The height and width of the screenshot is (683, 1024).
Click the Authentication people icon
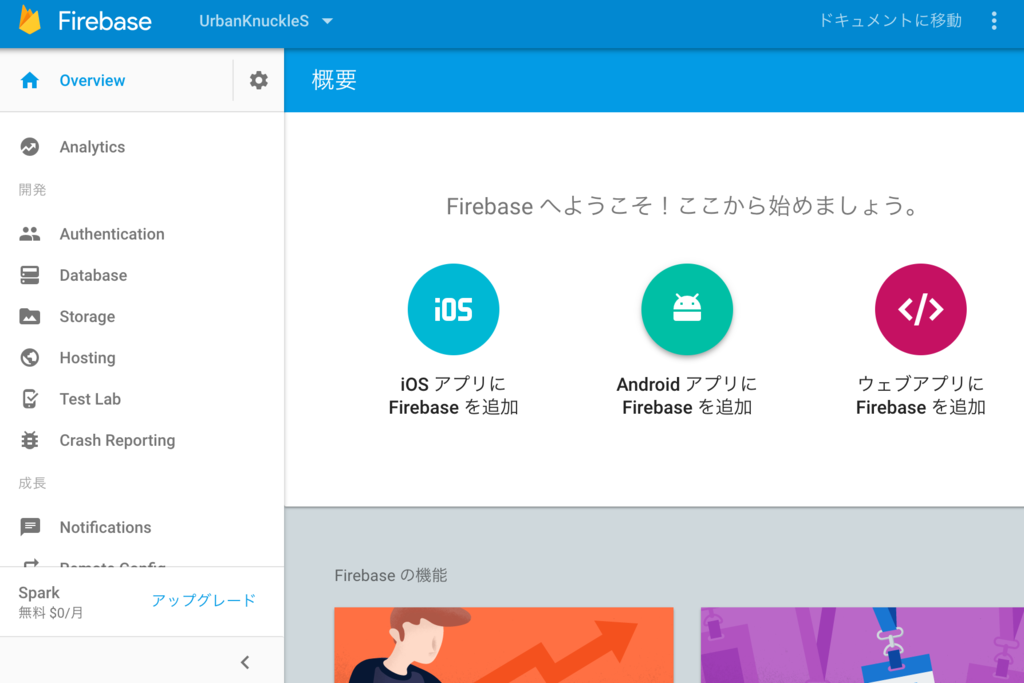click(29, 234)
